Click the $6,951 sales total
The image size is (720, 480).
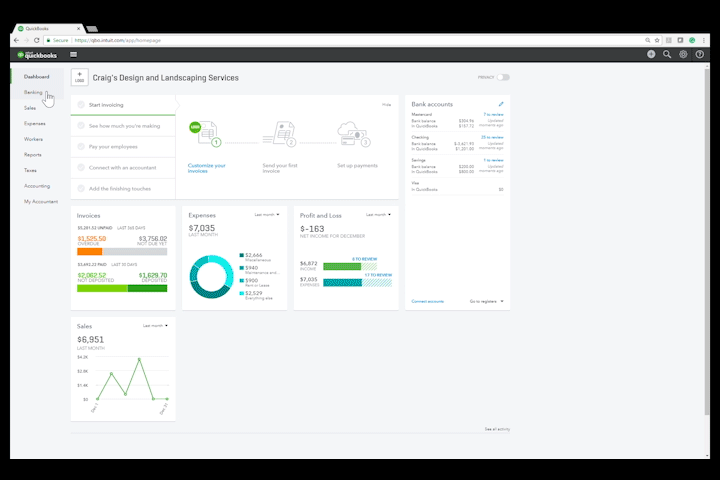(x=90, y=340)
